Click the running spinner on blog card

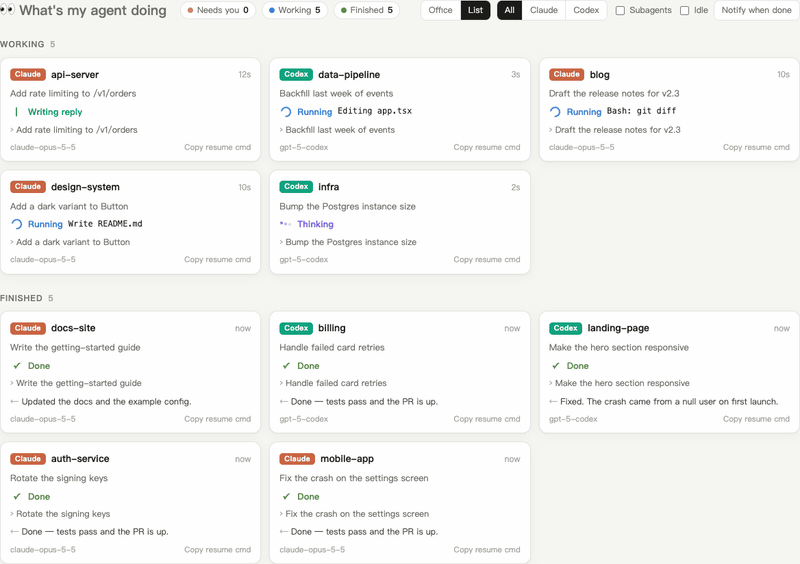556,112
